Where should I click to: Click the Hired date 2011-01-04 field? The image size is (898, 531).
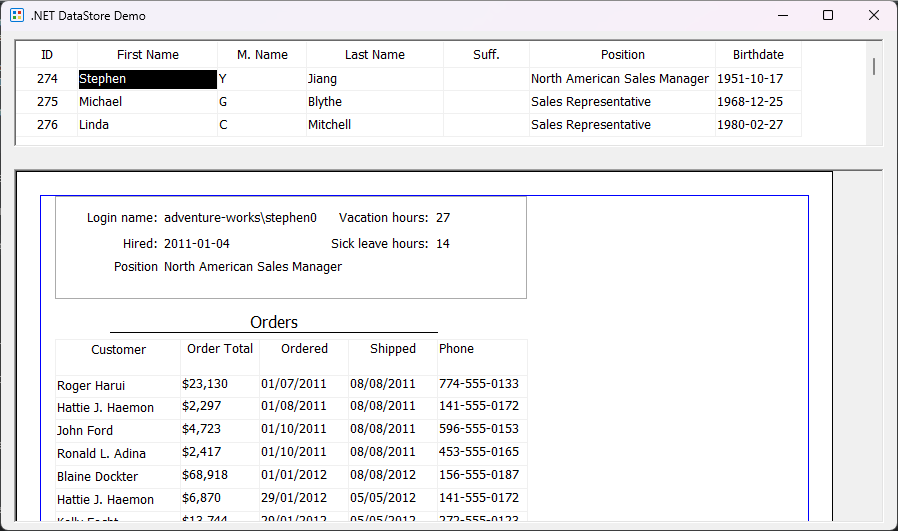pyautogui.click(x=197, y=244)
